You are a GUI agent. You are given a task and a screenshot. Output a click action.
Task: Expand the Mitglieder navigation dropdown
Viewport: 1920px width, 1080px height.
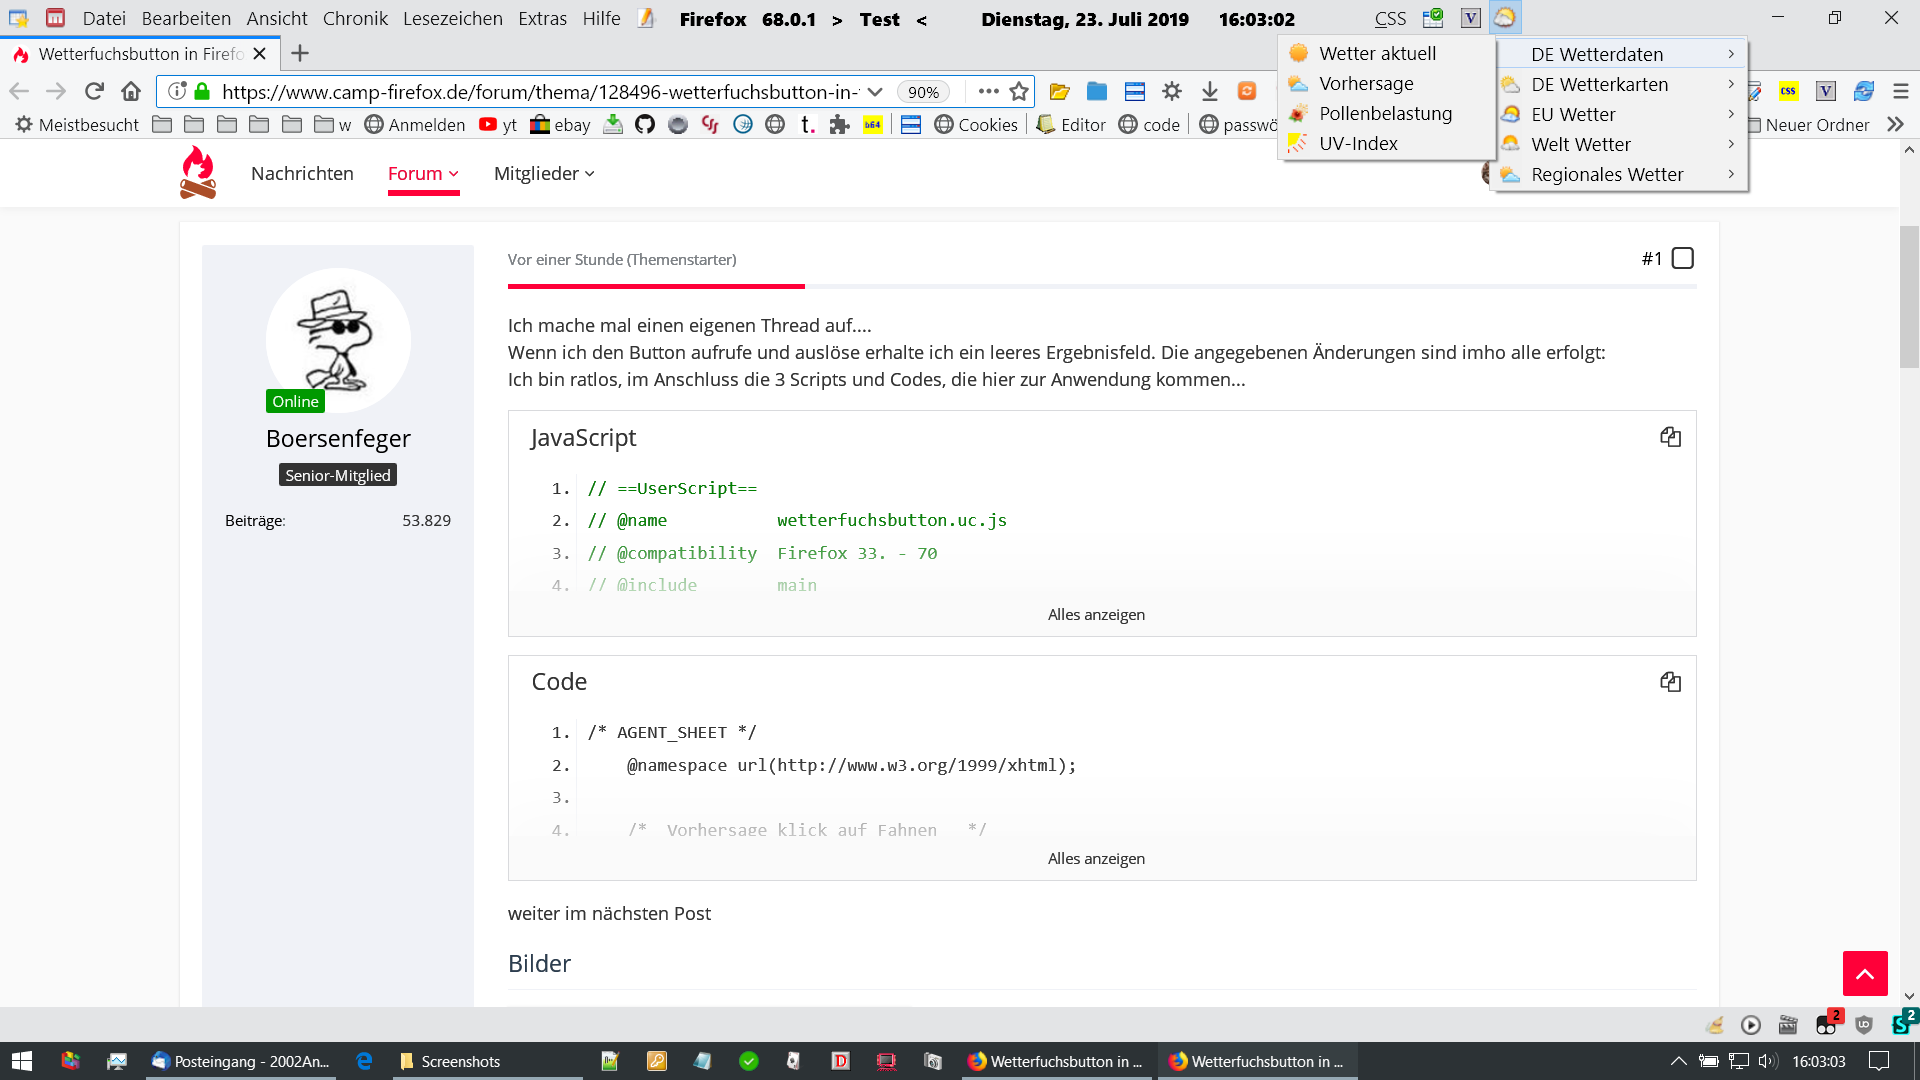coord(544,174)
